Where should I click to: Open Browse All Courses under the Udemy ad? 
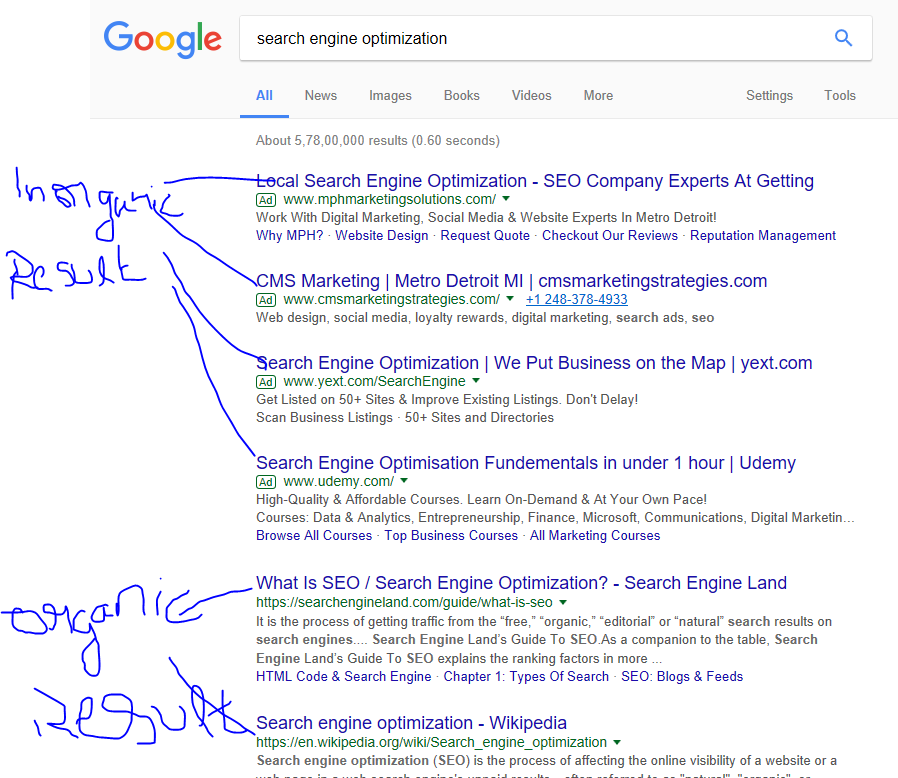(313, 535)
